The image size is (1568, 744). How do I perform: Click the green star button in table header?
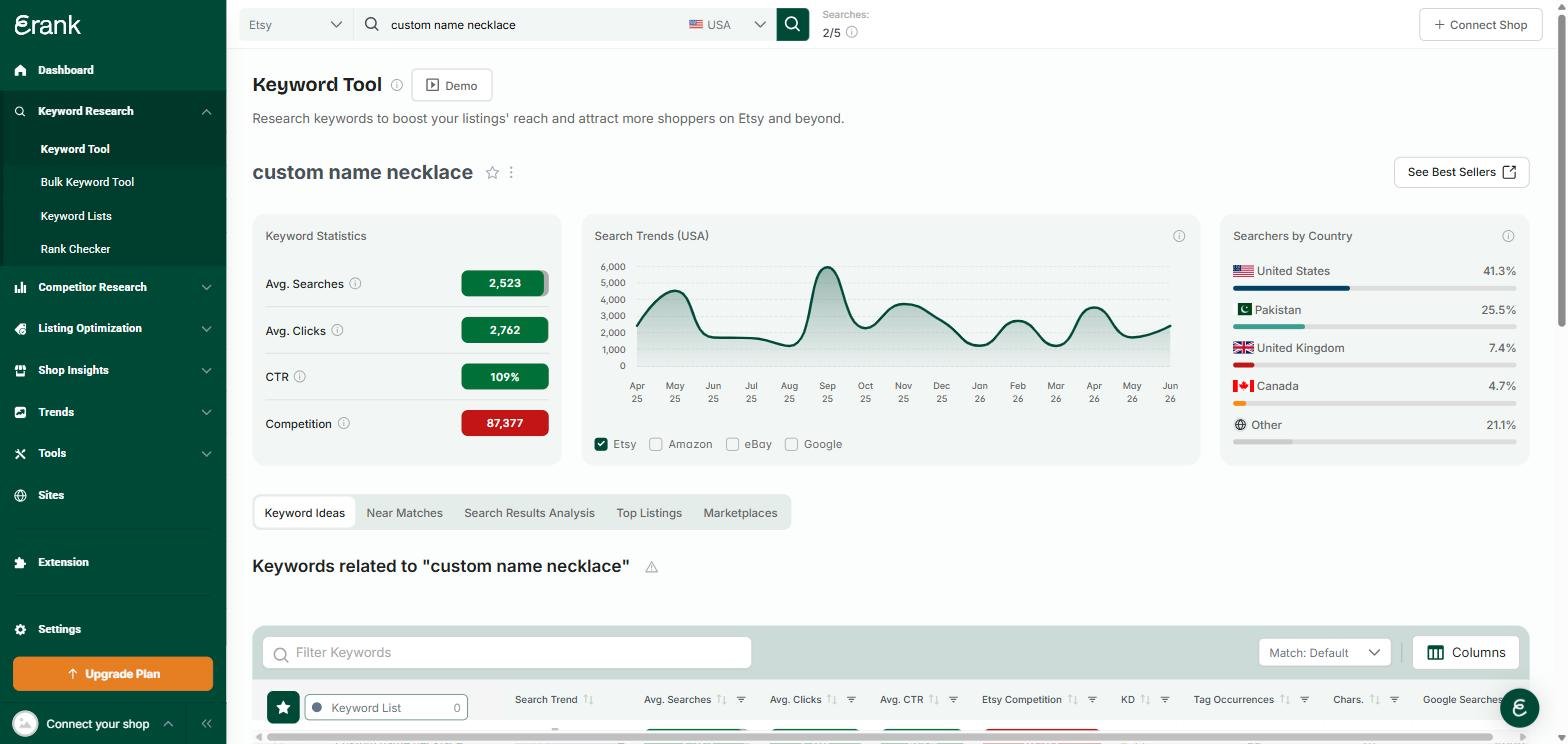(x=283, y=707)
